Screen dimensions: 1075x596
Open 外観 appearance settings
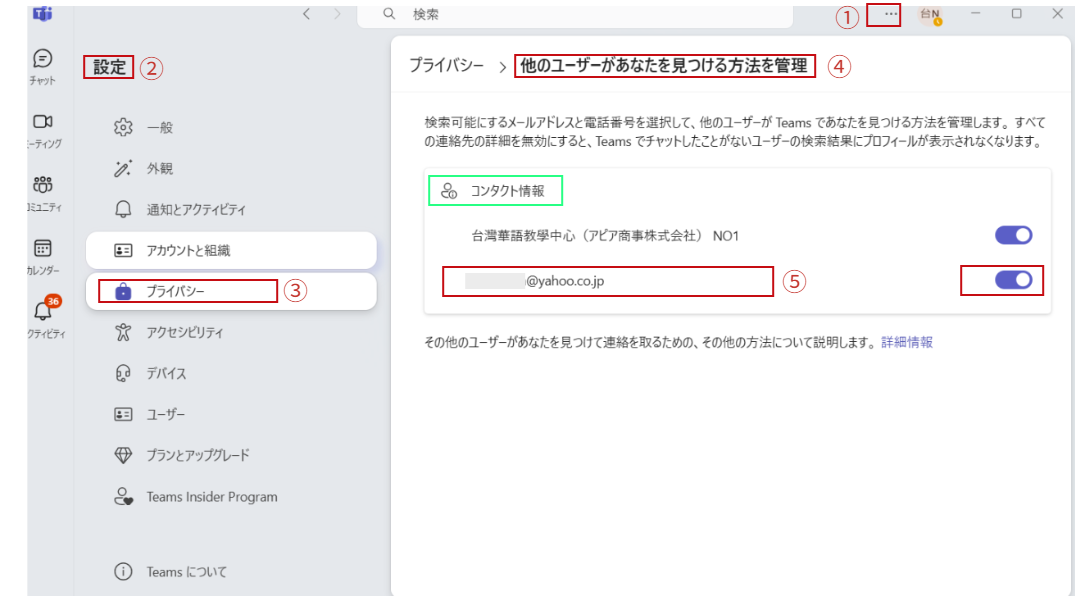(x=160, y=169)
